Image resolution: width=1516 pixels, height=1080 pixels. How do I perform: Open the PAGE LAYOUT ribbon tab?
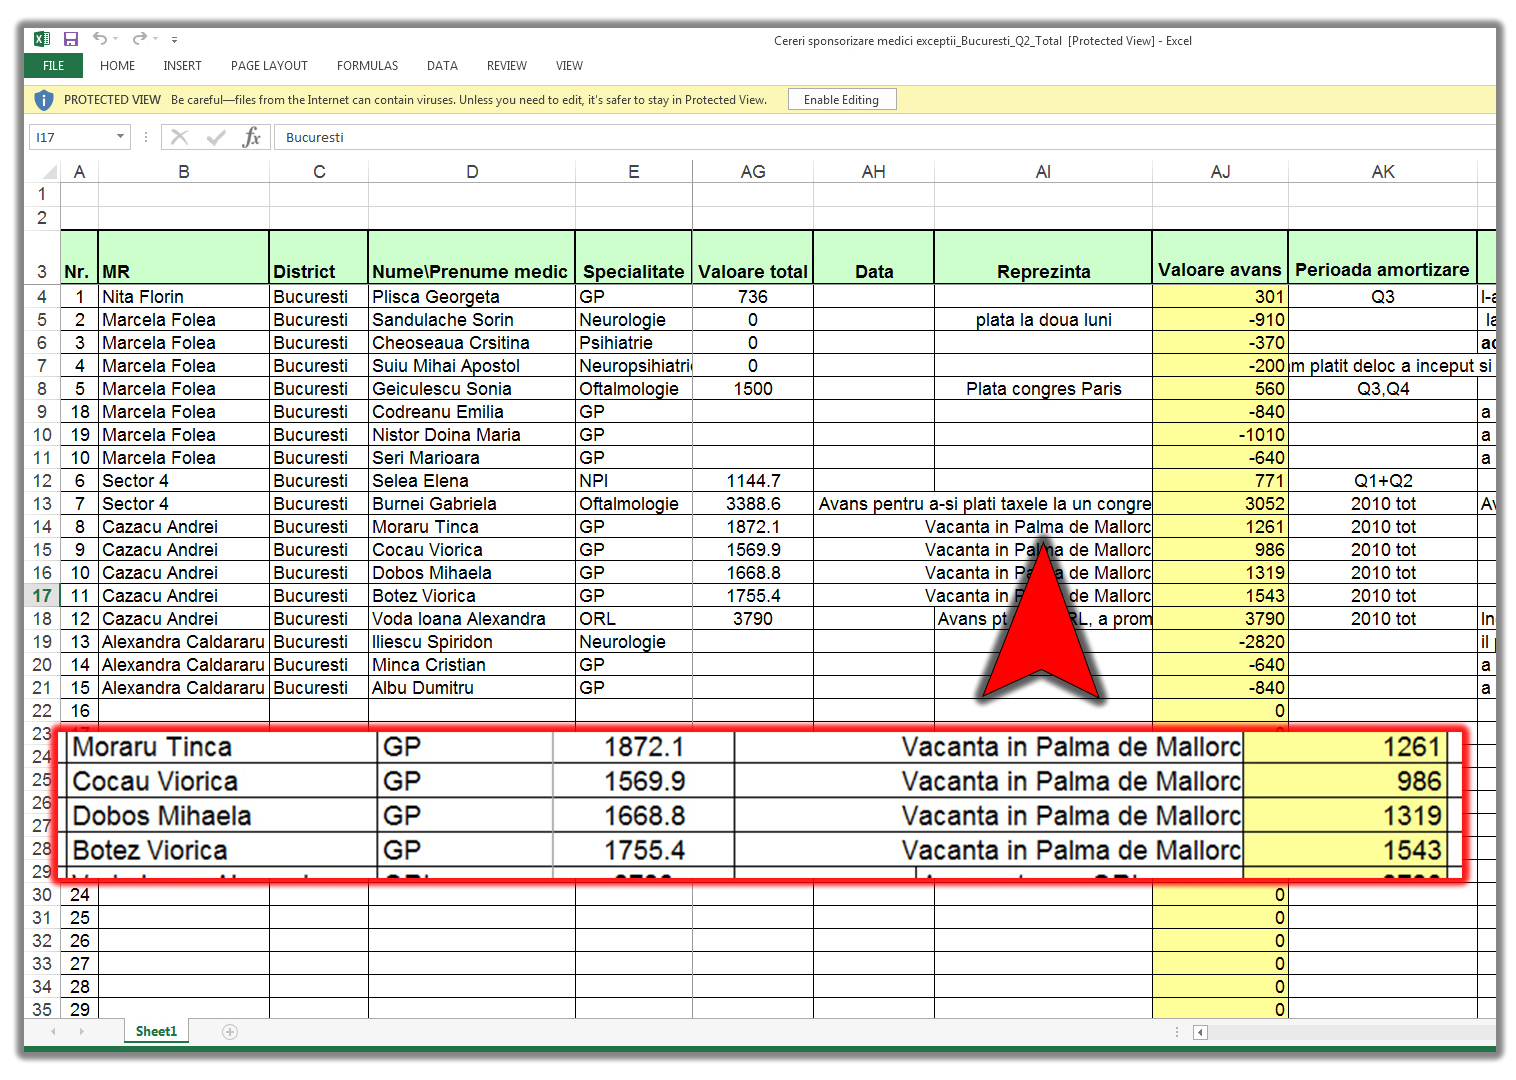click(269, 66)
